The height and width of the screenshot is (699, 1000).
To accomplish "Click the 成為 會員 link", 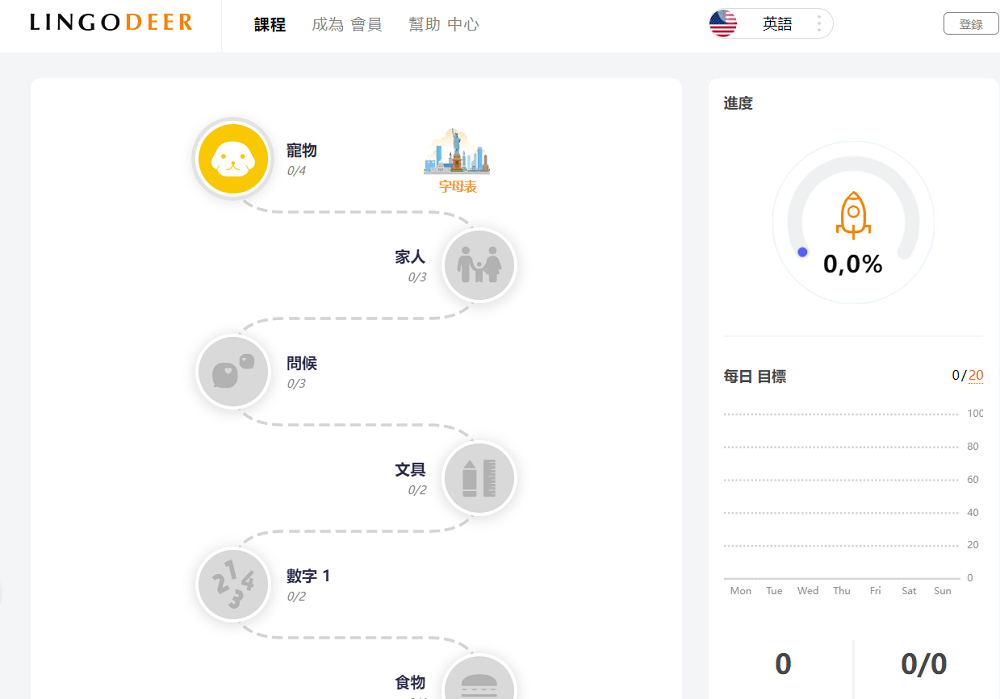I will [x=347, y=23].
